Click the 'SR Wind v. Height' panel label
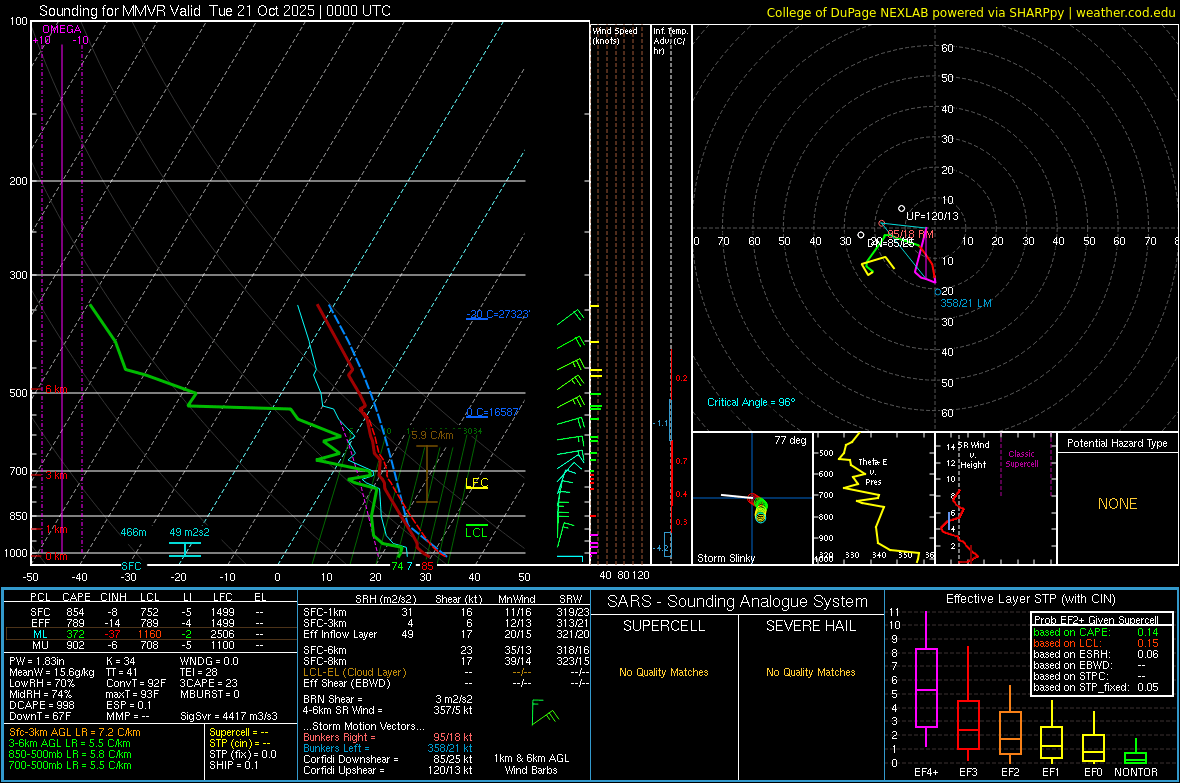The image size is (1180, 783). (x=974, y=455)
